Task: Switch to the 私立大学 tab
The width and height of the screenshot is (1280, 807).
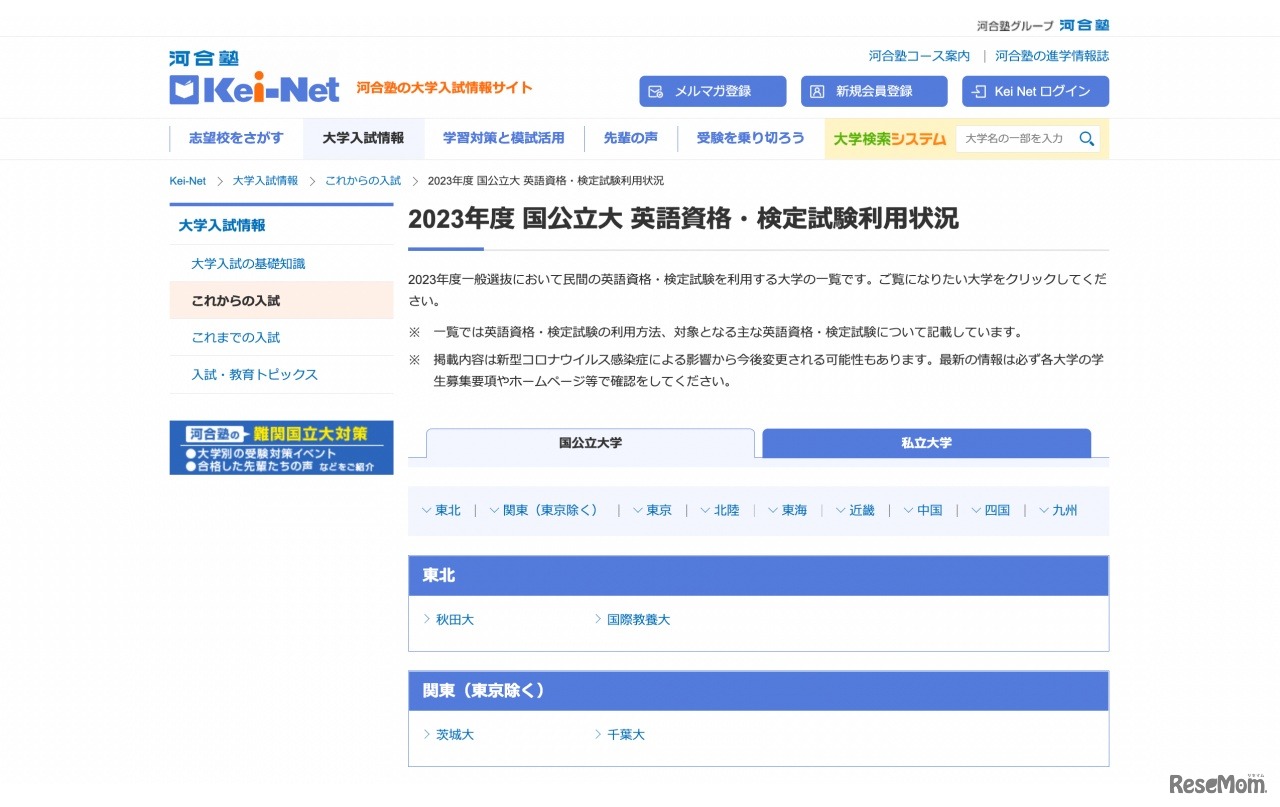Action: 926,443
